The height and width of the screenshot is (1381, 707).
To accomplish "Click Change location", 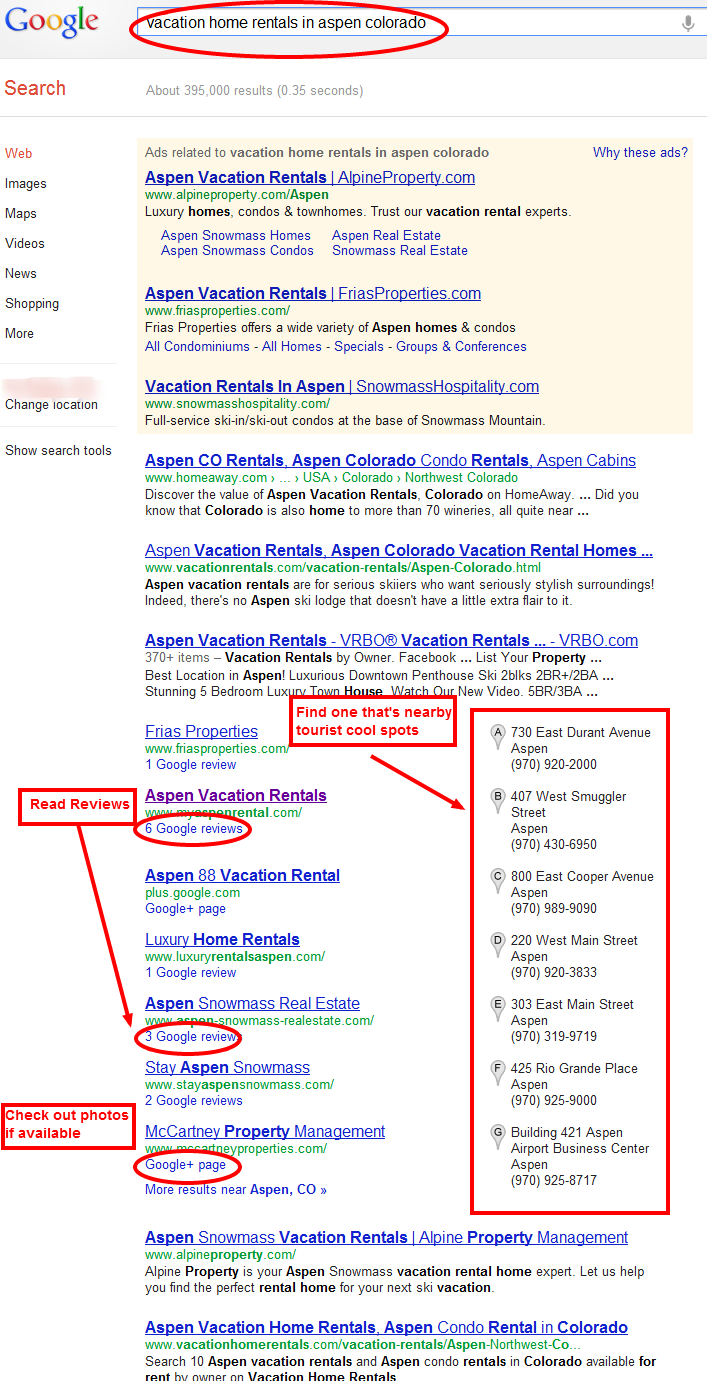I will pyautogui.click(x=51, y=405).
